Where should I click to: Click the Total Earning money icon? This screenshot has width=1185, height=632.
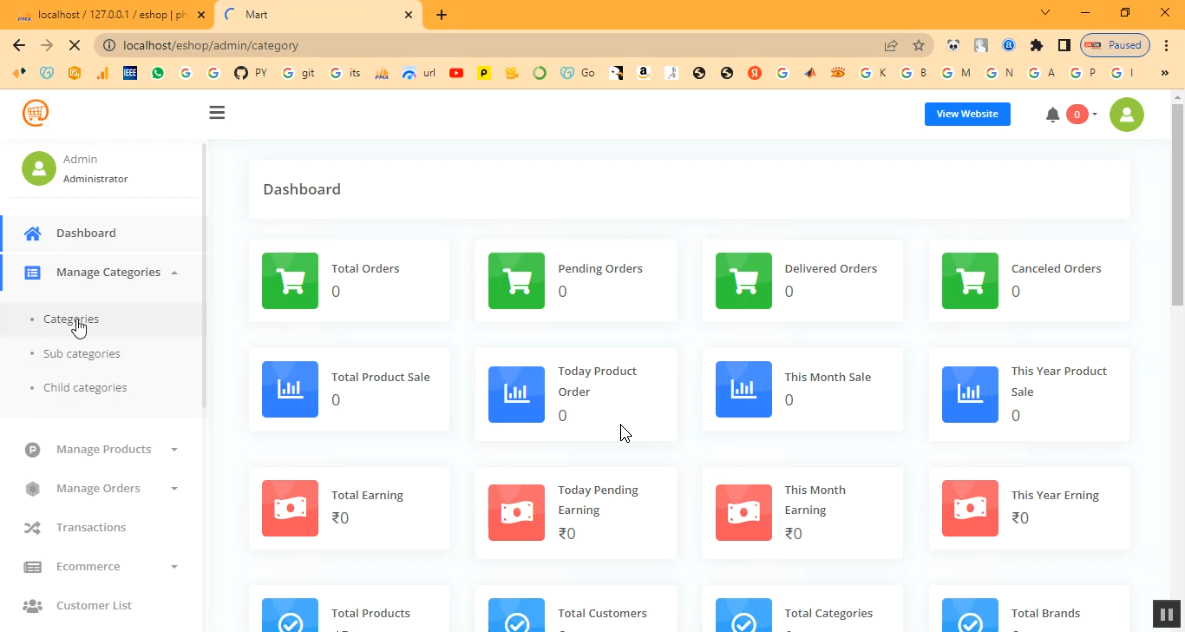click(x=290, y=508)
